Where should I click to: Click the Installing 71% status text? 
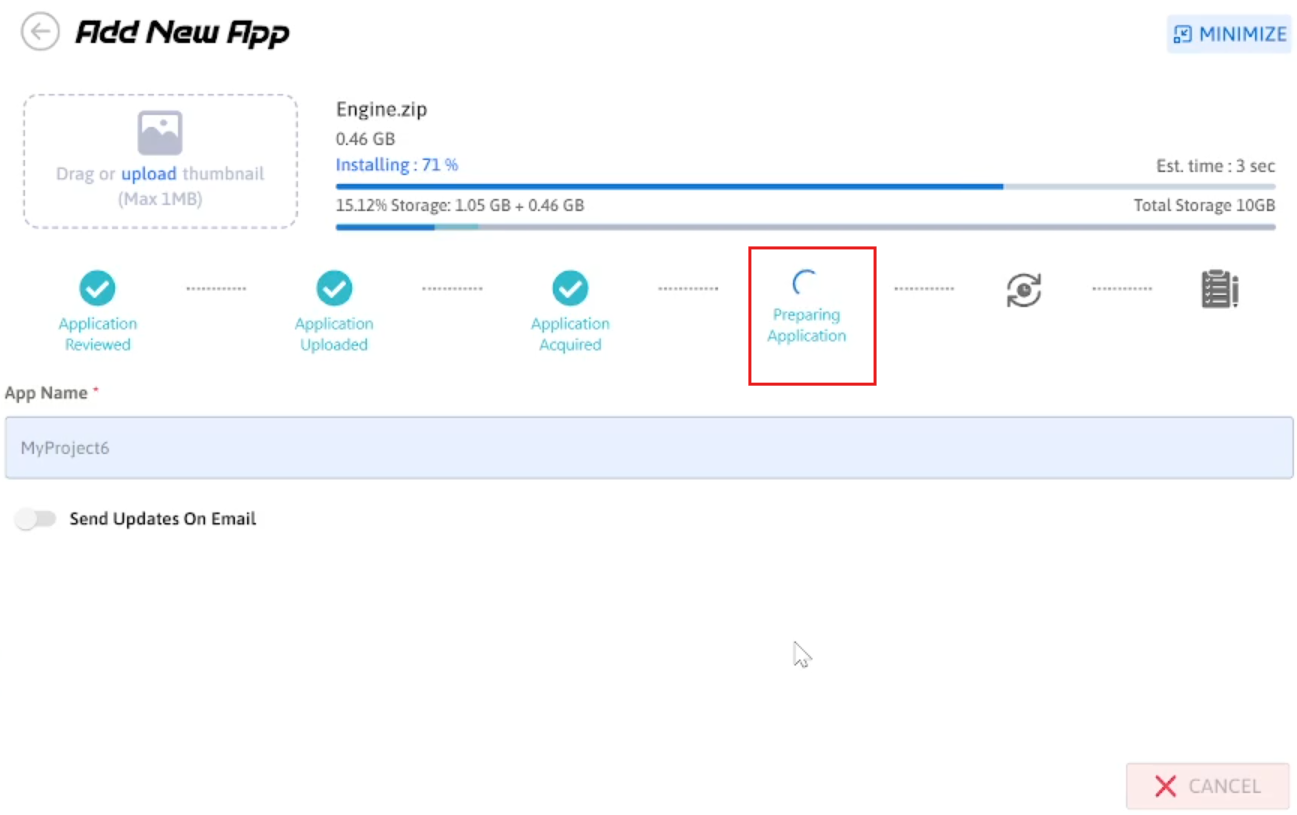(x=397, y=165)
